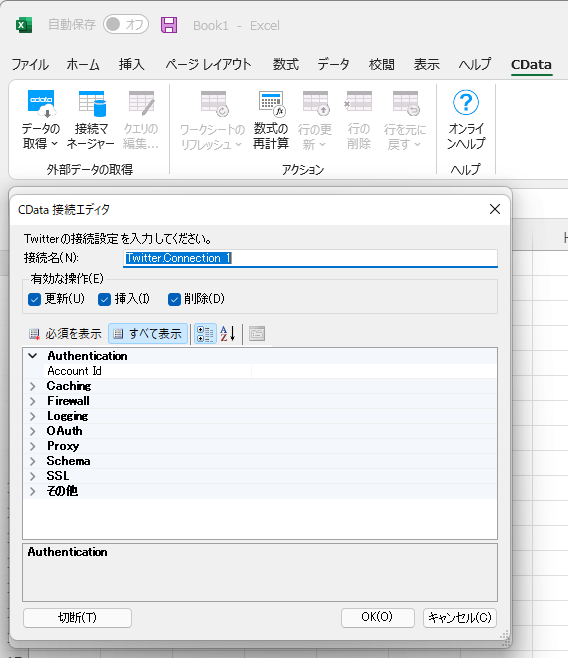
Task: Collapse the Authentication category
Action: click(x=33, y=356)
